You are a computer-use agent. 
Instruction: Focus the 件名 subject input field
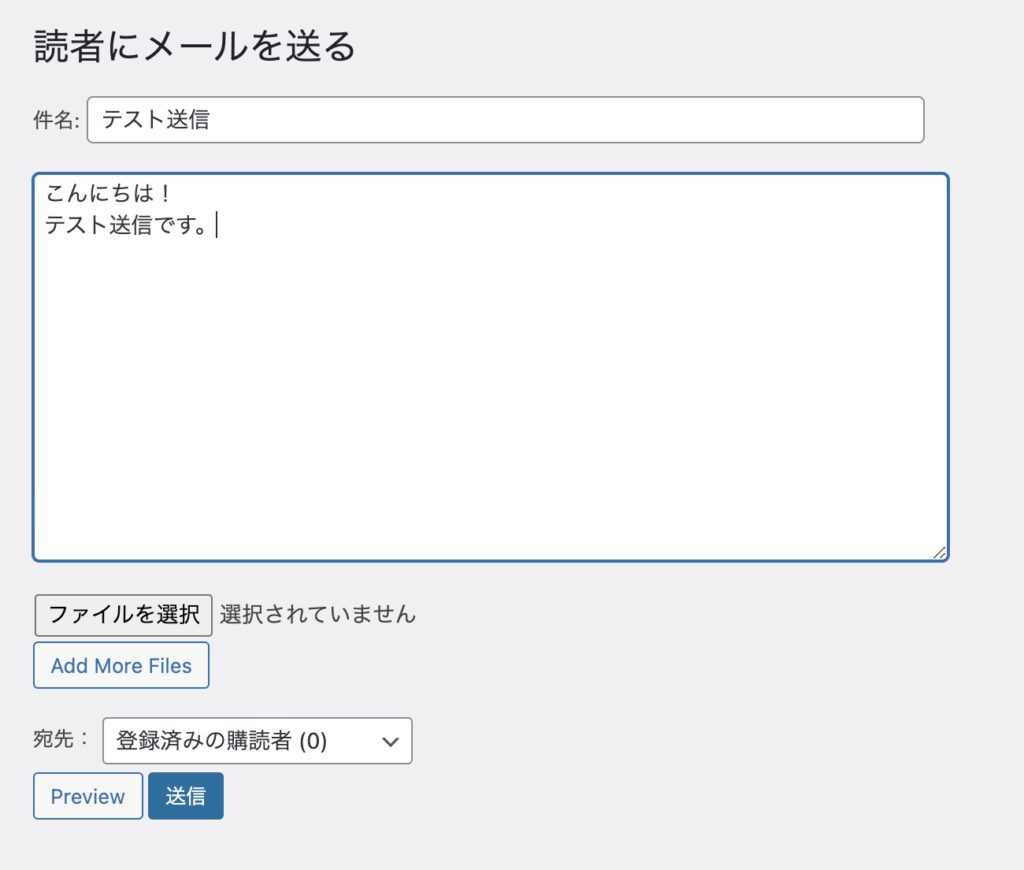505,120
